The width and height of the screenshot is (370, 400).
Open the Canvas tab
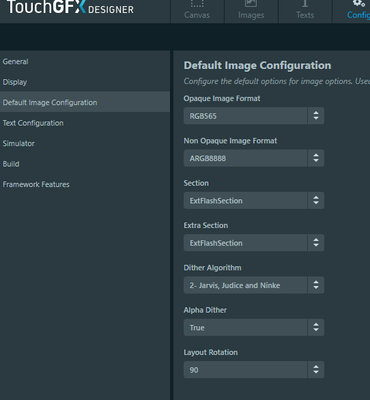point(197,11)
